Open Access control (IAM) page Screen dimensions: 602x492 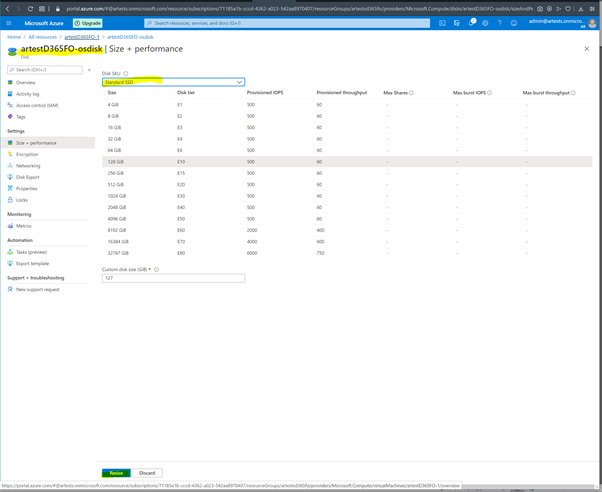tap(37, 105)
